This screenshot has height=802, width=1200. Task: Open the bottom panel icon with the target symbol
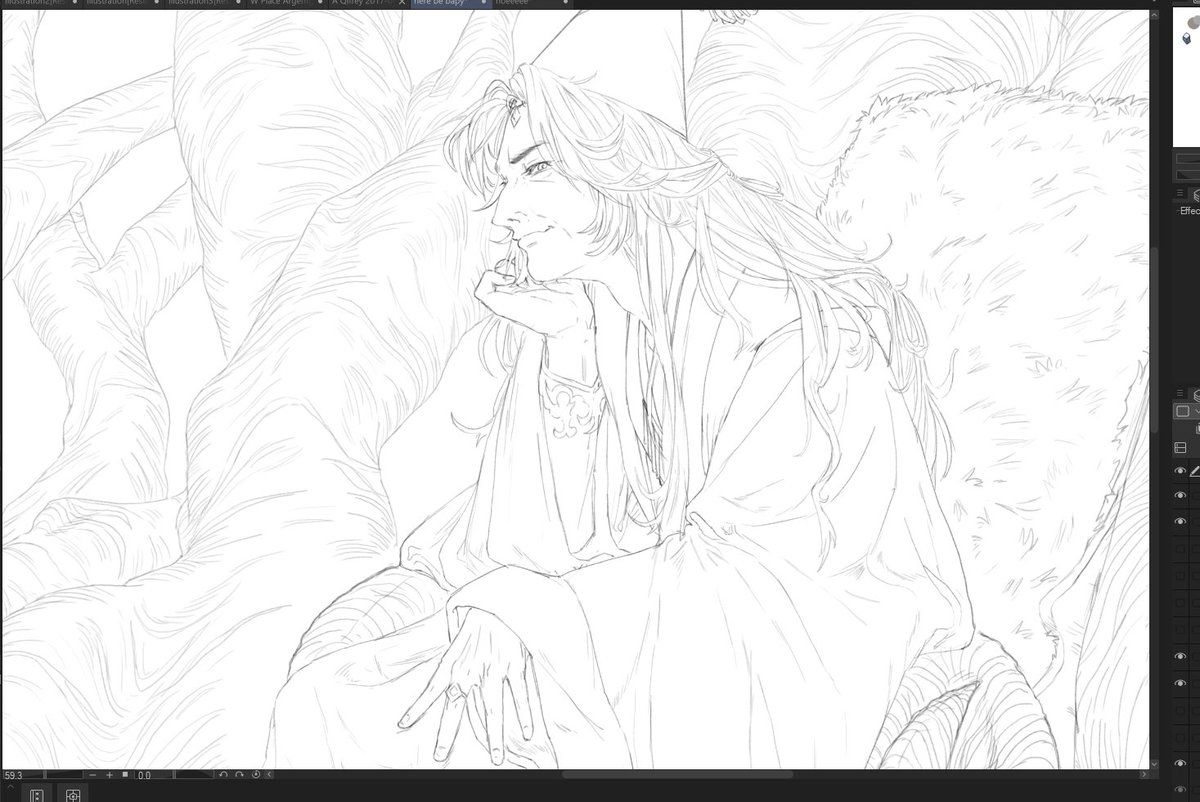point(73,795)
